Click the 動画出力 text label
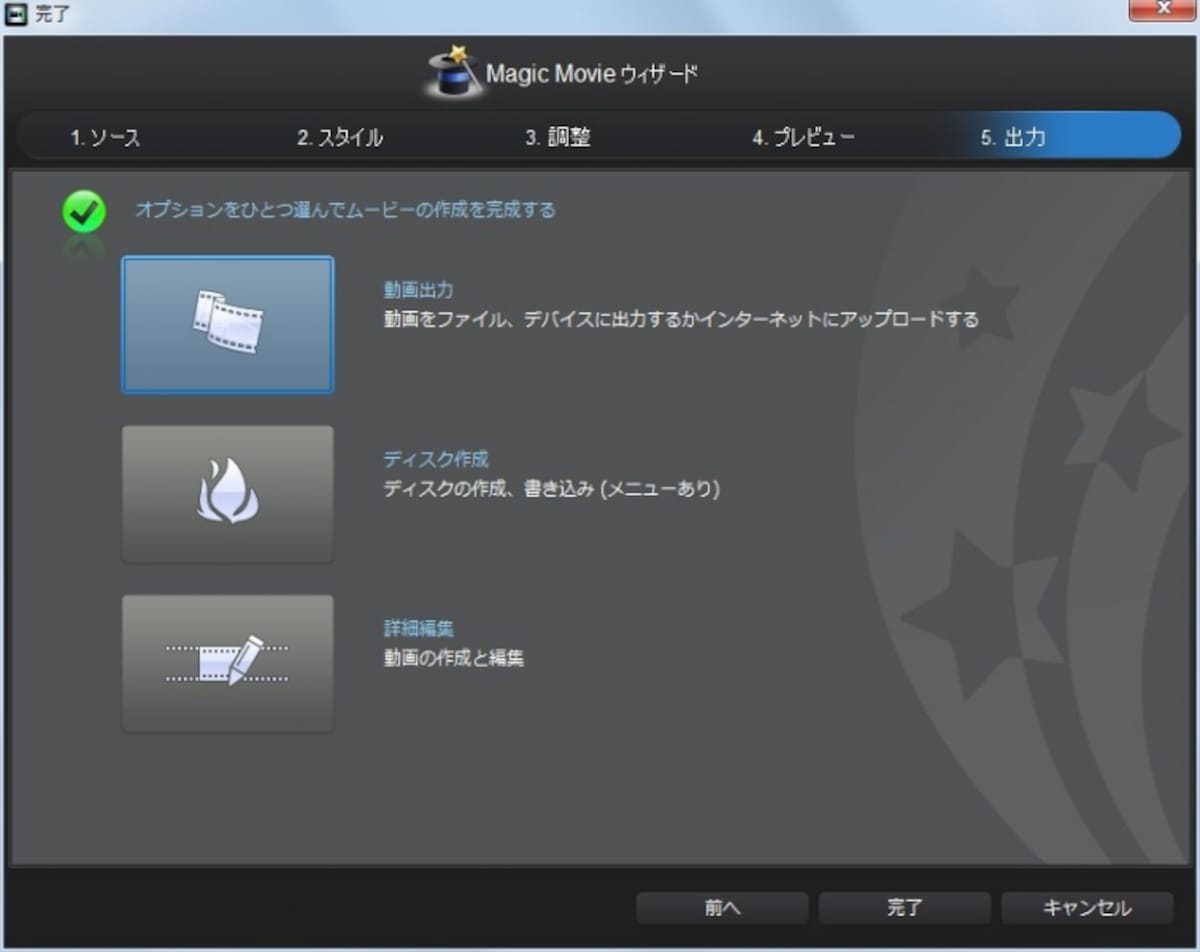 click(x=418, y=290)
